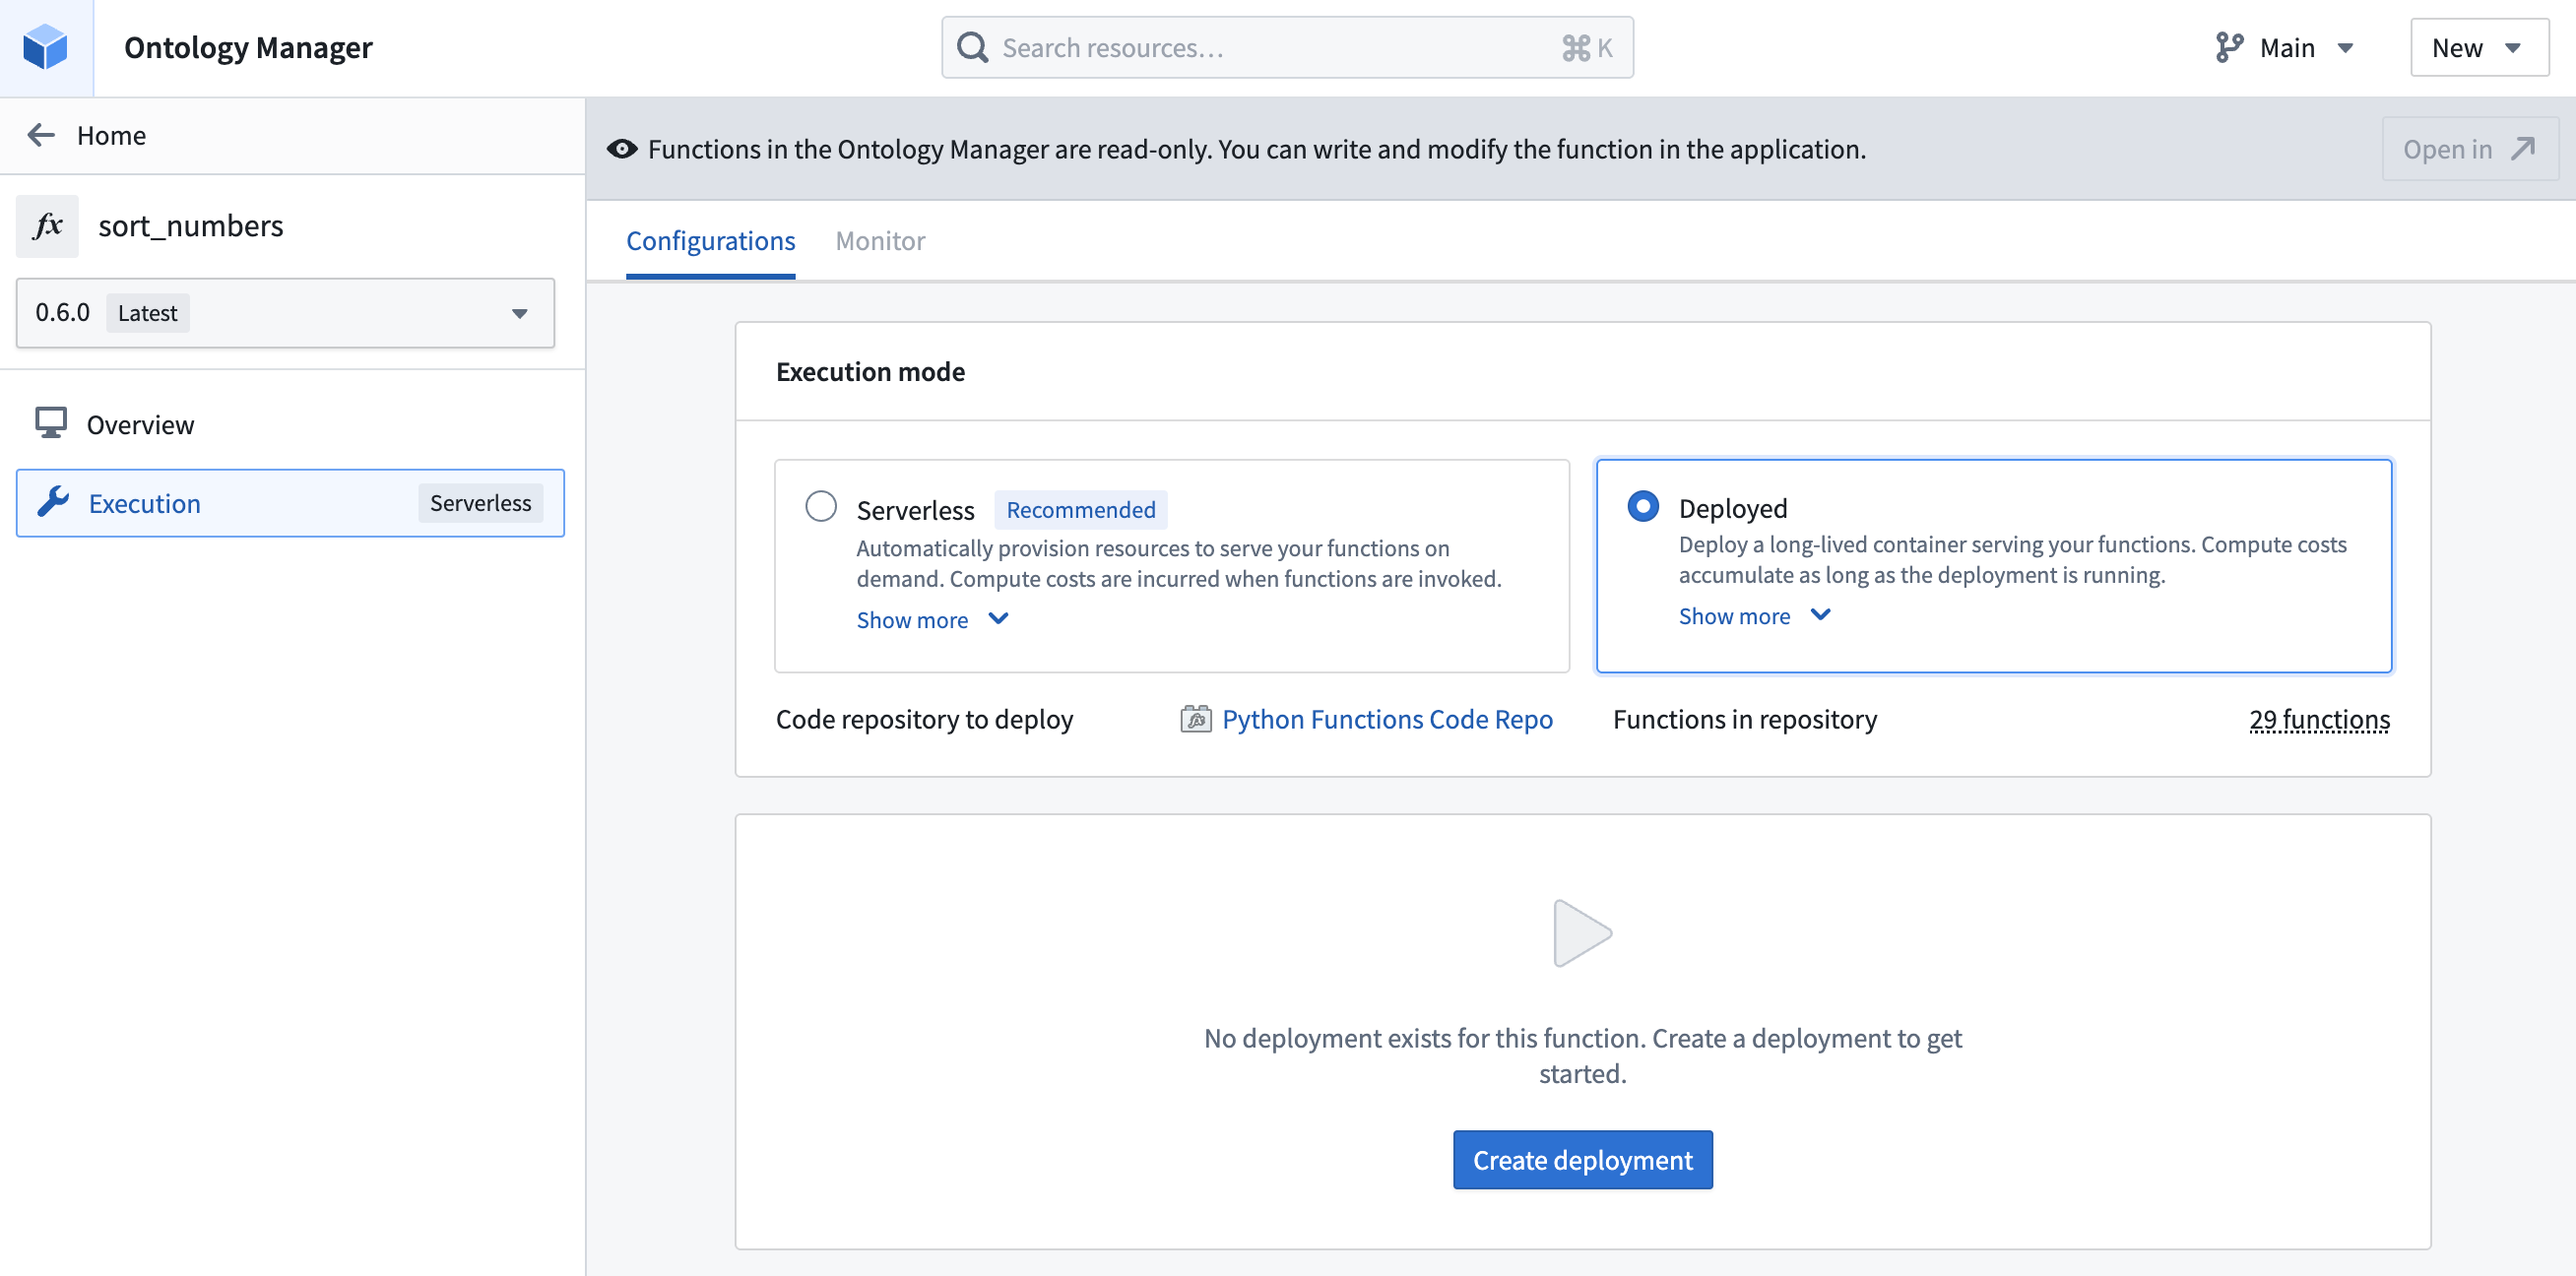
Task: Click inside the Search resources field
Action: coord(1200,46)
